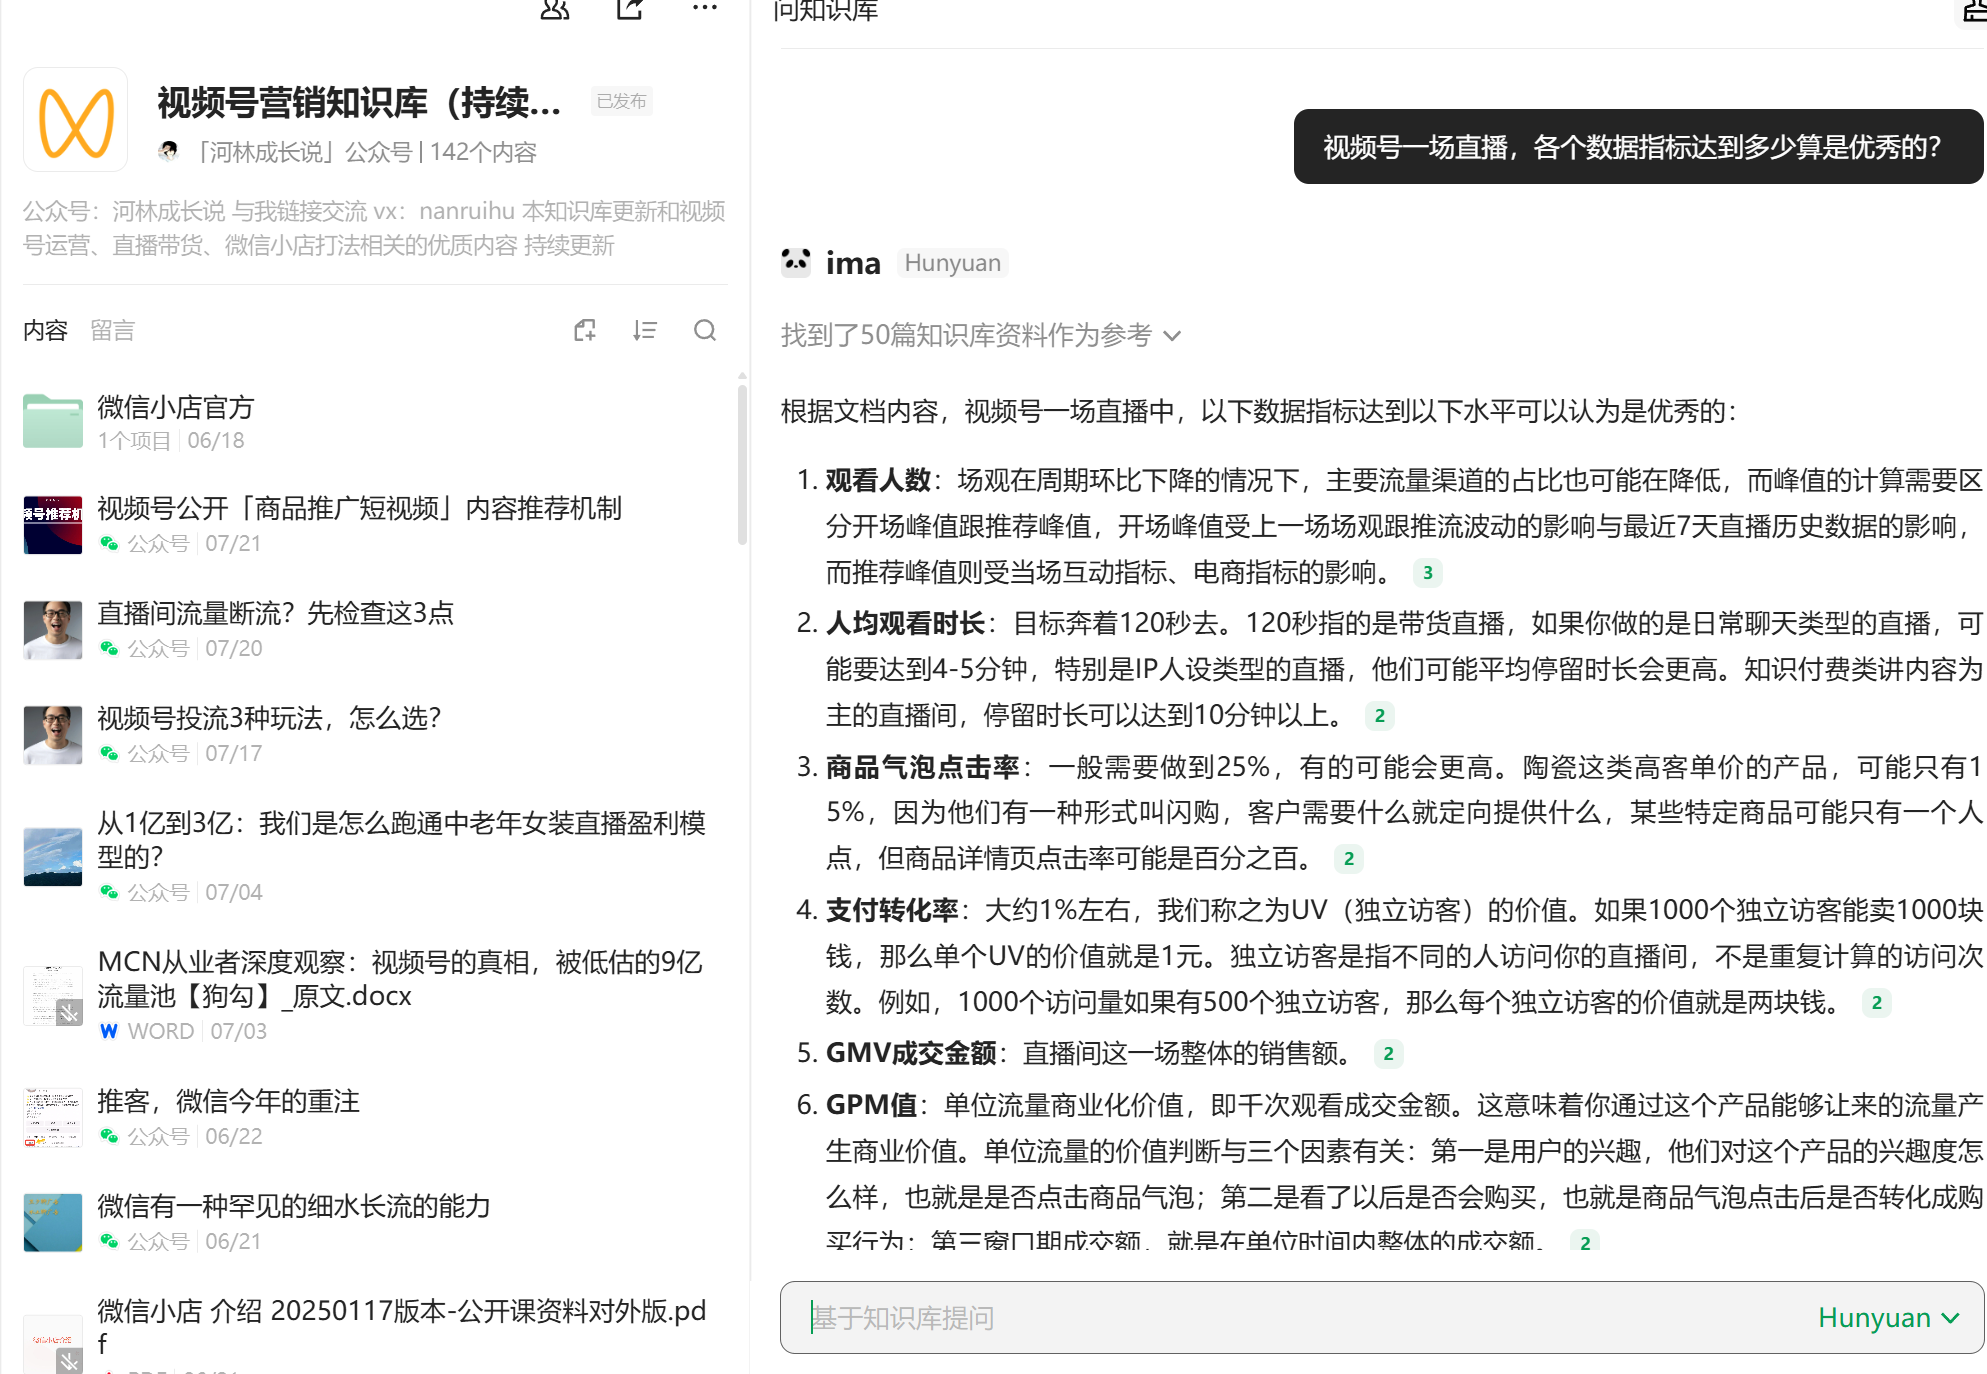1987x1374 pixels.
Task: Open the three-dot more options menu
Action: pyautogui.click(x=705, y=8)
